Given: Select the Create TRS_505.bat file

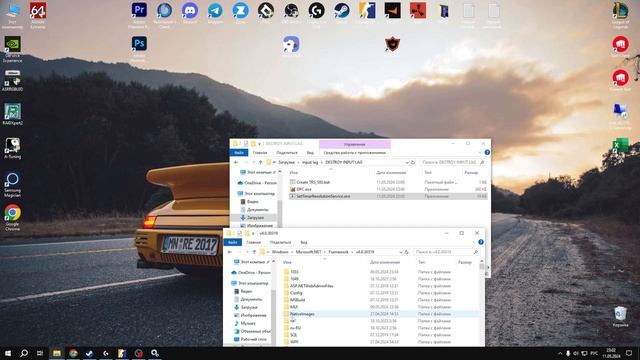Looking at the screenshot, I should pos(313,182).
